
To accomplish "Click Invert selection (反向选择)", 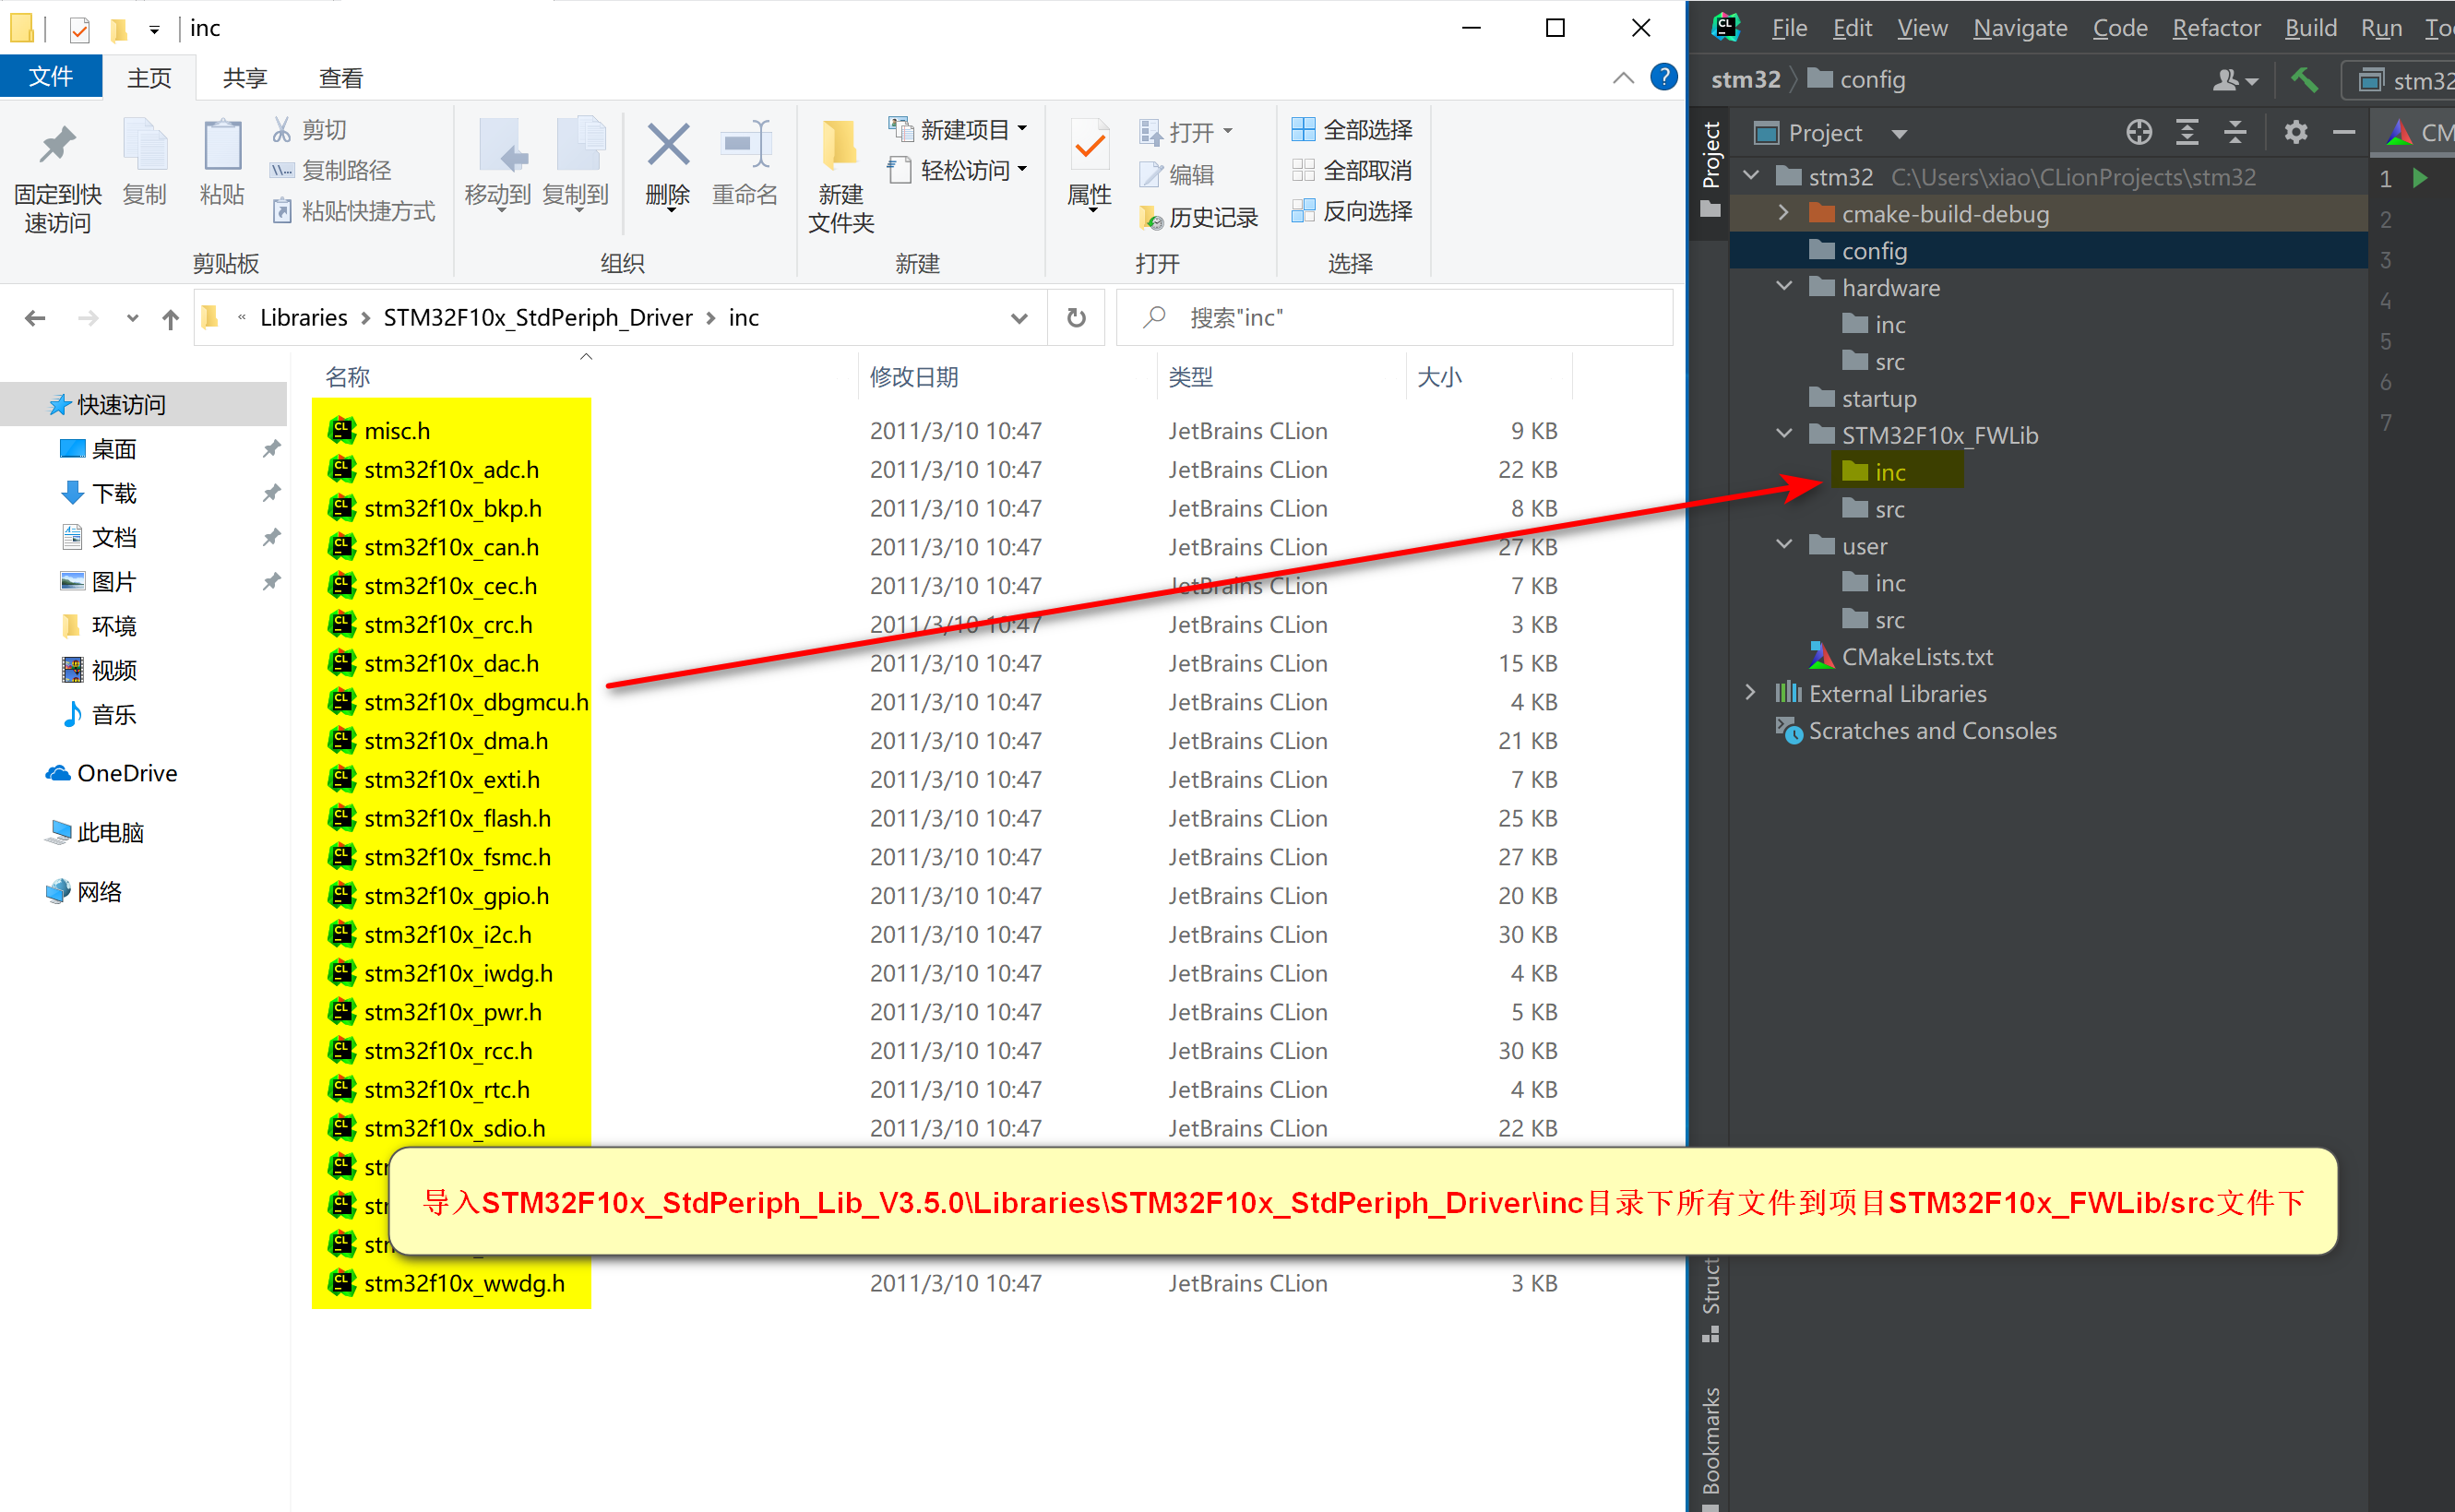I will (1351, 211).
